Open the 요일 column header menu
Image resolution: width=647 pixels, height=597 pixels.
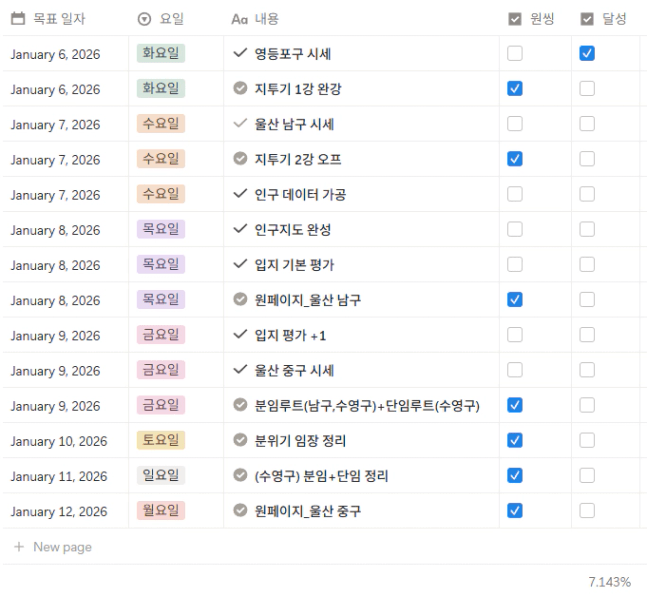pyautogui.click(x=171, y=18)
